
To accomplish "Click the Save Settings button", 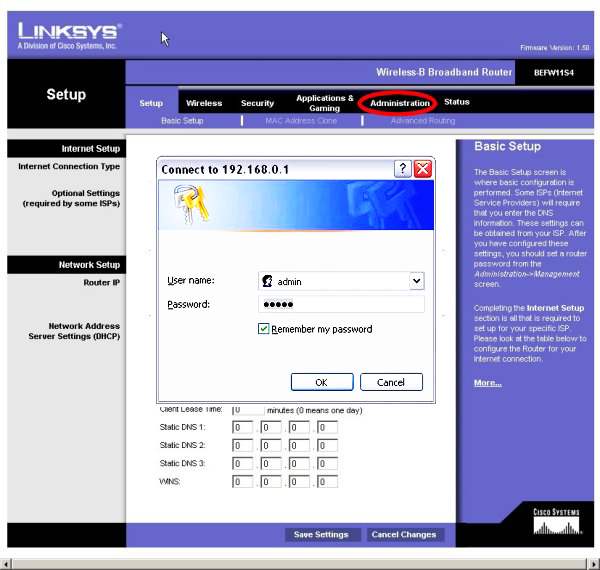I will click(321, 534).
